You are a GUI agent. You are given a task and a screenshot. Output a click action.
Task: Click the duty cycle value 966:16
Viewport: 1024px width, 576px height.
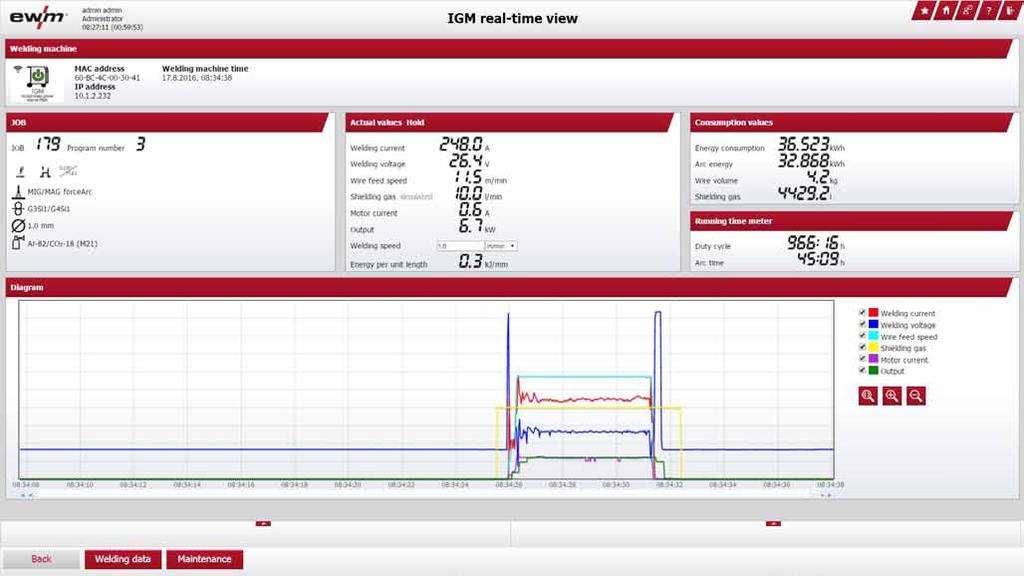pyautogui.click(x=813, y=243)
